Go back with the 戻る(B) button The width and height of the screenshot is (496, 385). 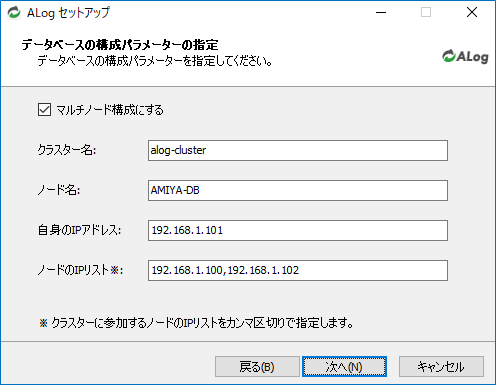click(x=257, y=367)
